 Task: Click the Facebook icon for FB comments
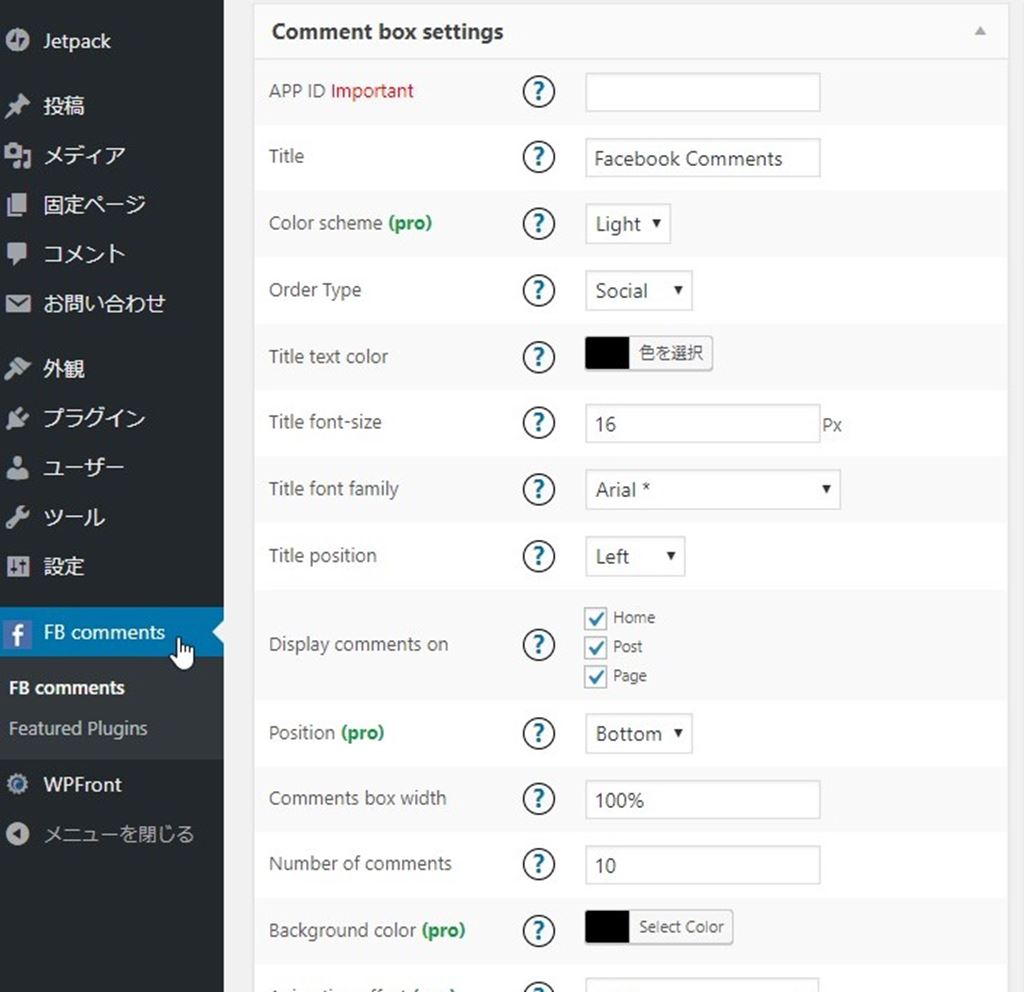(17, 633)
